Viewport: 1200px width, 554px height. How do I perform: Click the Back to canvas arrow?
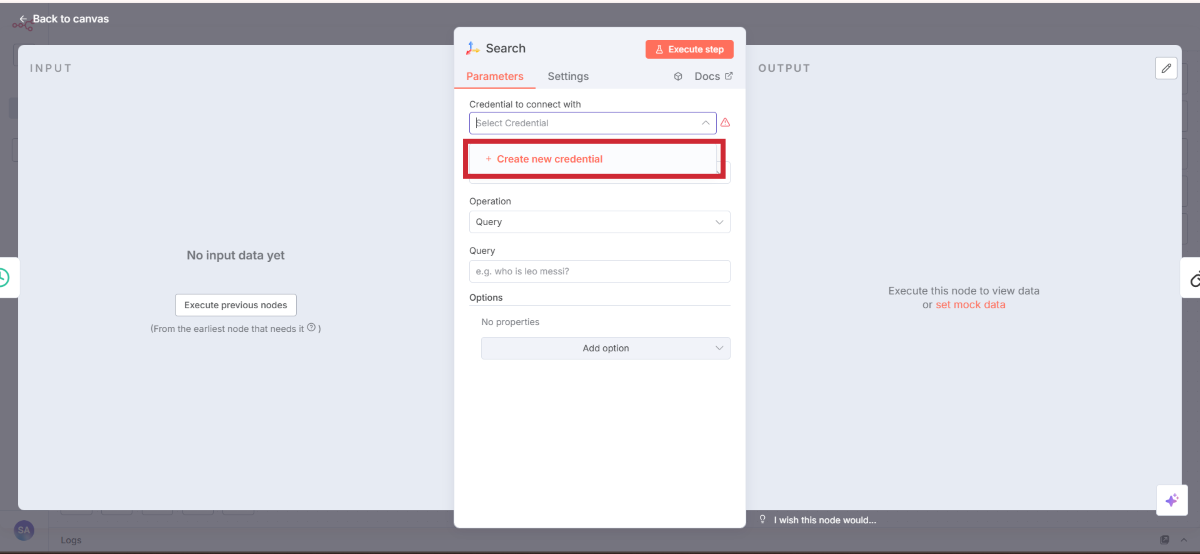[23, 19]
